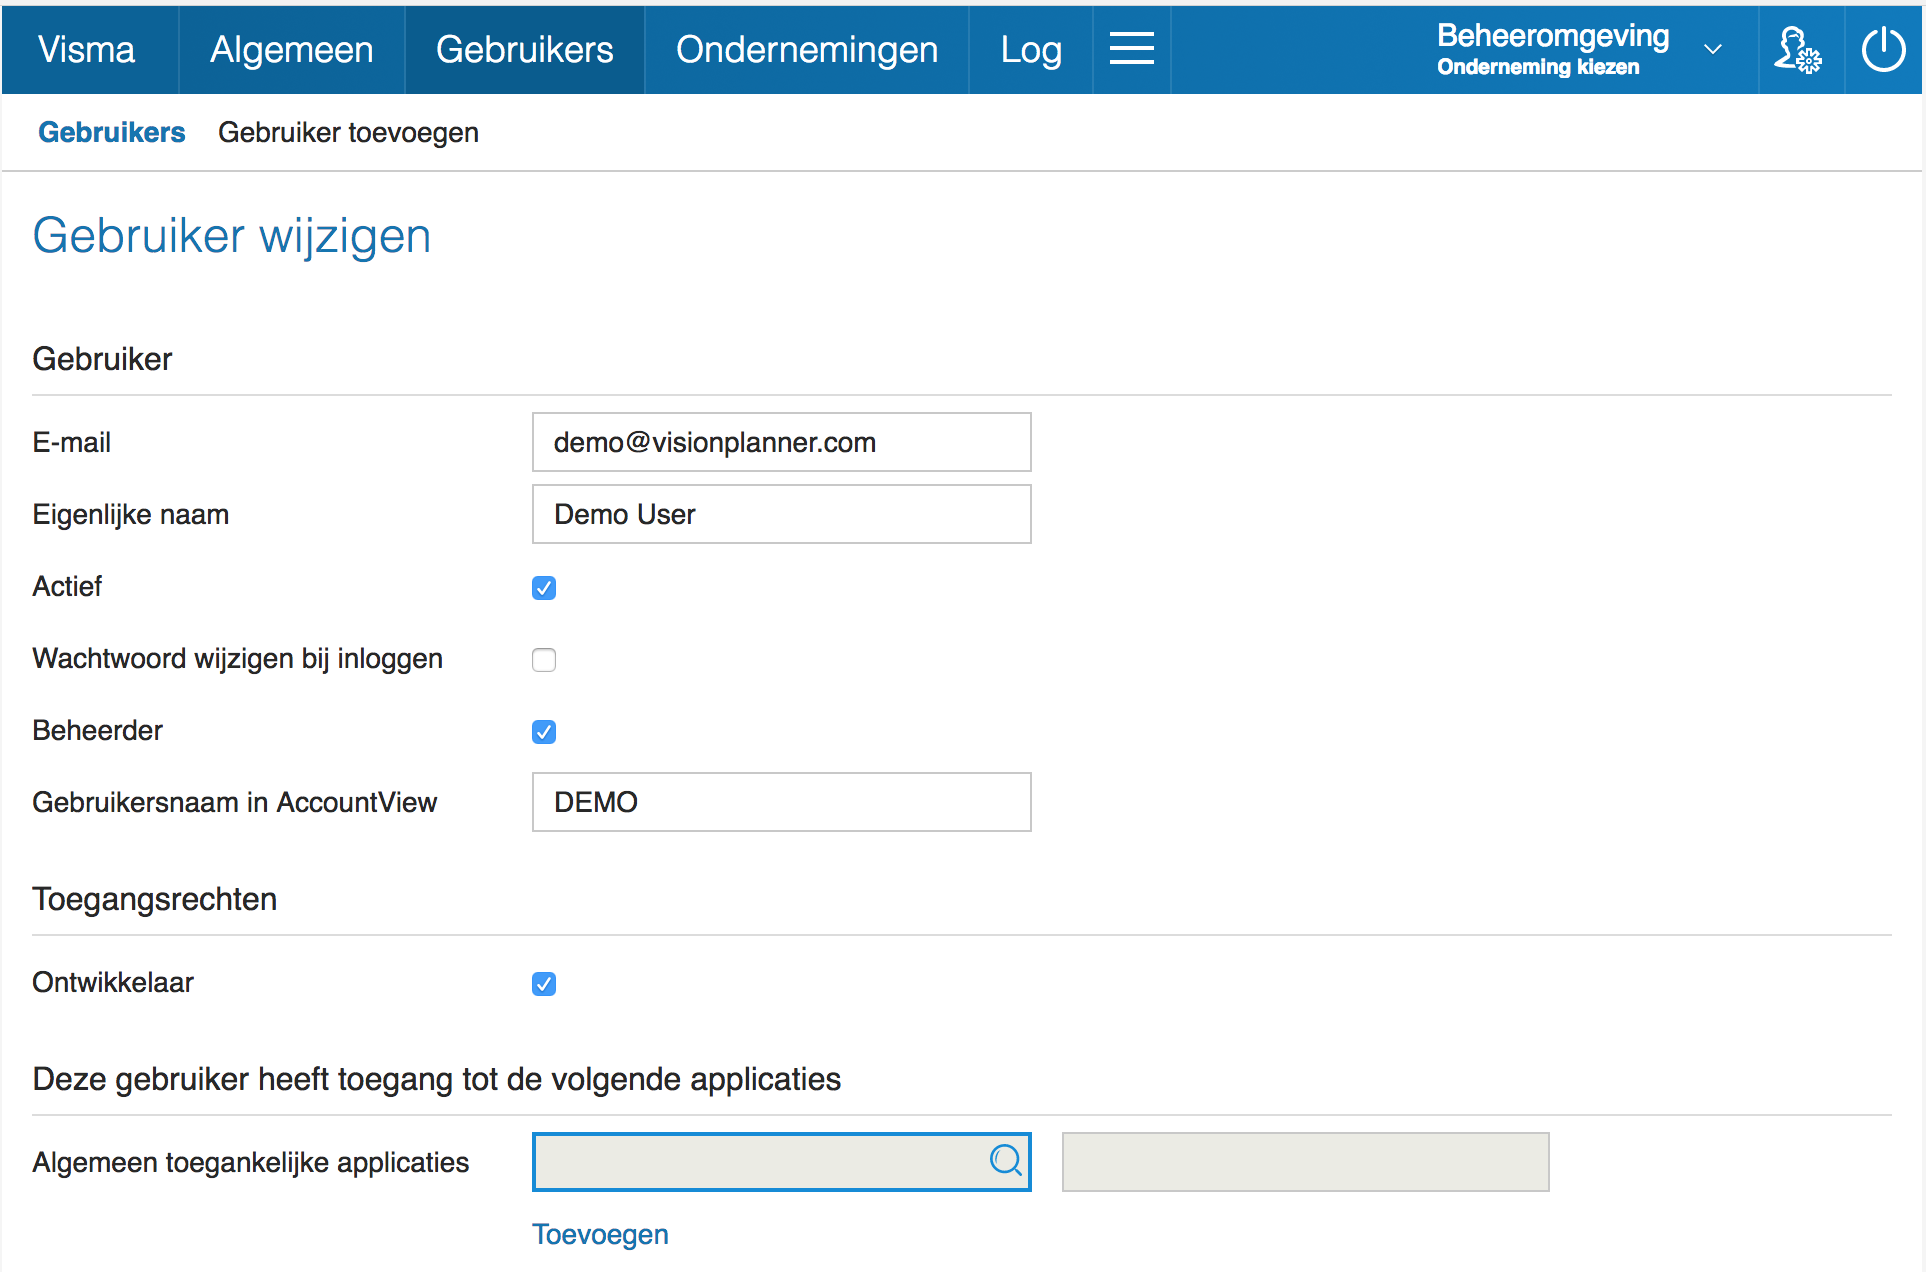
Task: Click the Wachtwoord wijzigen bij inloggen label
Action: (x=238, y=659)
